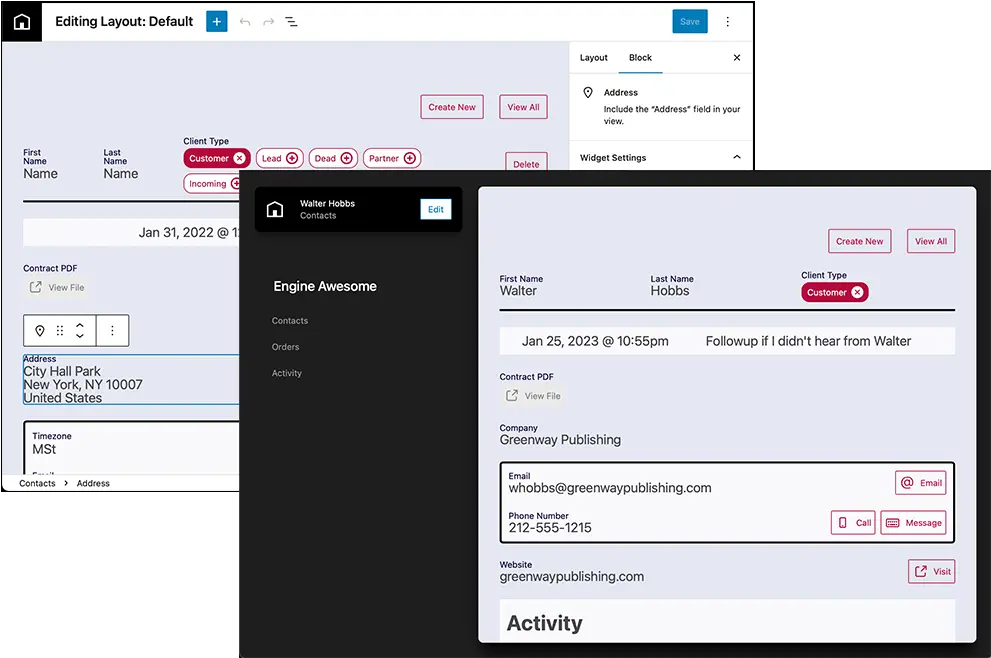Viewport: 991px width, 658px height.
Task: Open Orders in the sidebar menu
Action: click(286, 347)
